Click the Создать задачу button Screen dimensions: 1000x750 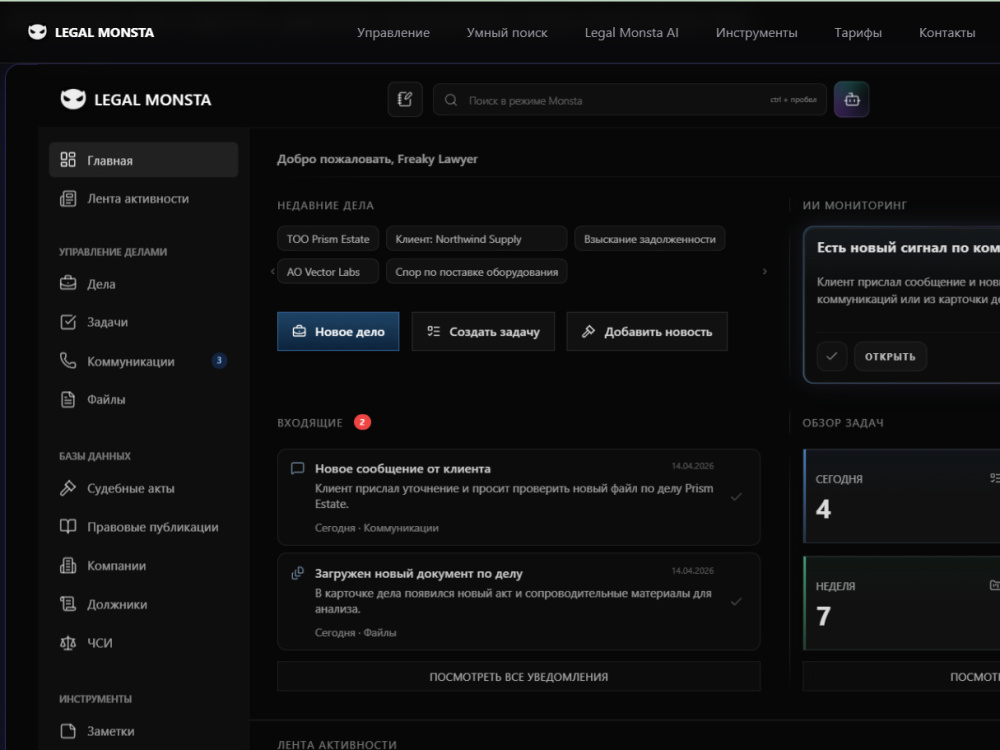[x=483, y=331]
